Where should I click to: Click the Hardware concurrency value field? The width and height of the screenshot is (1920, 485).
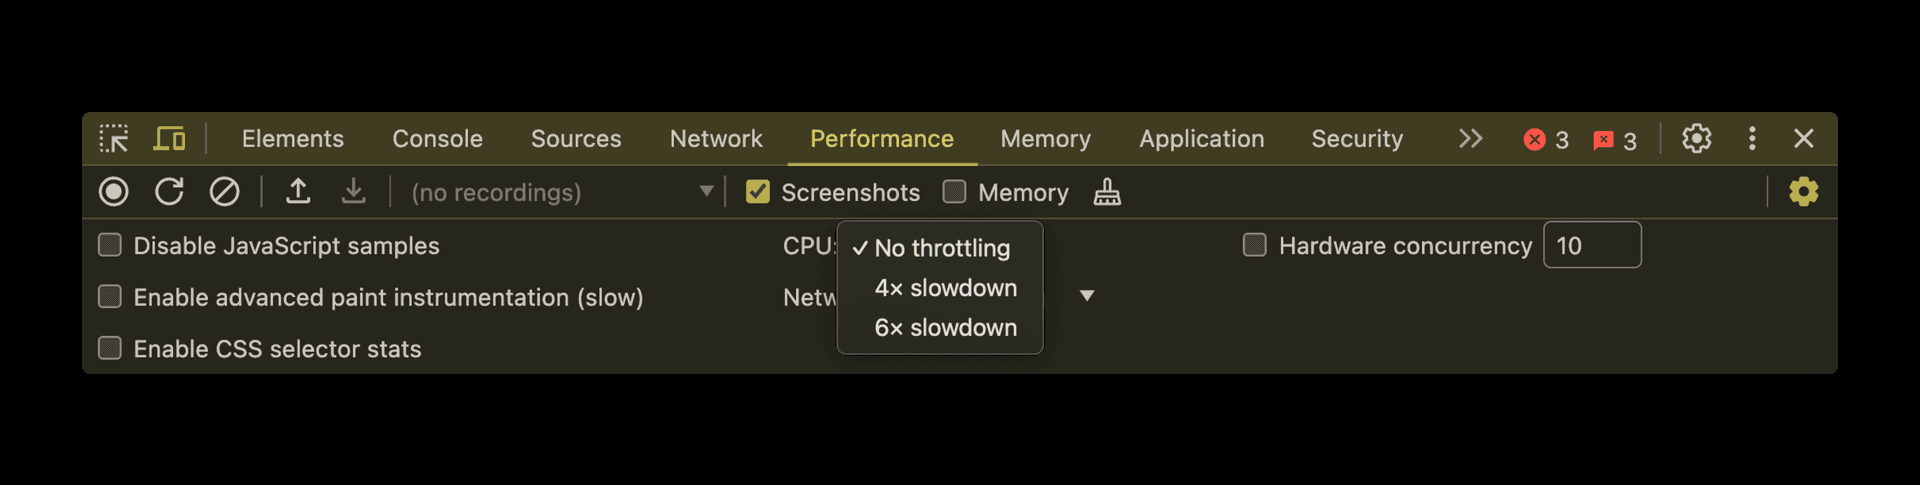pyautogui.click(x=1592, y=245)
